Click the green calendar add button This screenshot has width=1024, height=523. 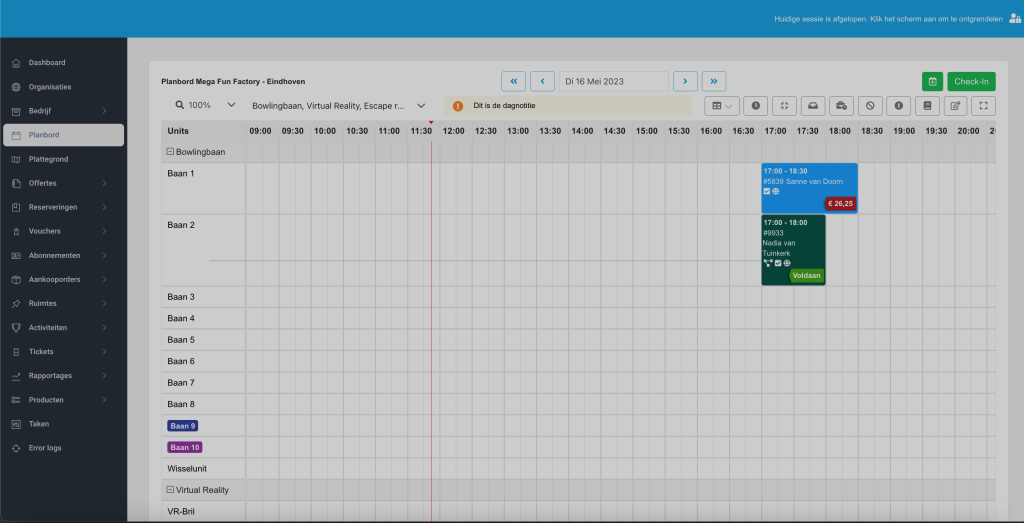point(932,81)
